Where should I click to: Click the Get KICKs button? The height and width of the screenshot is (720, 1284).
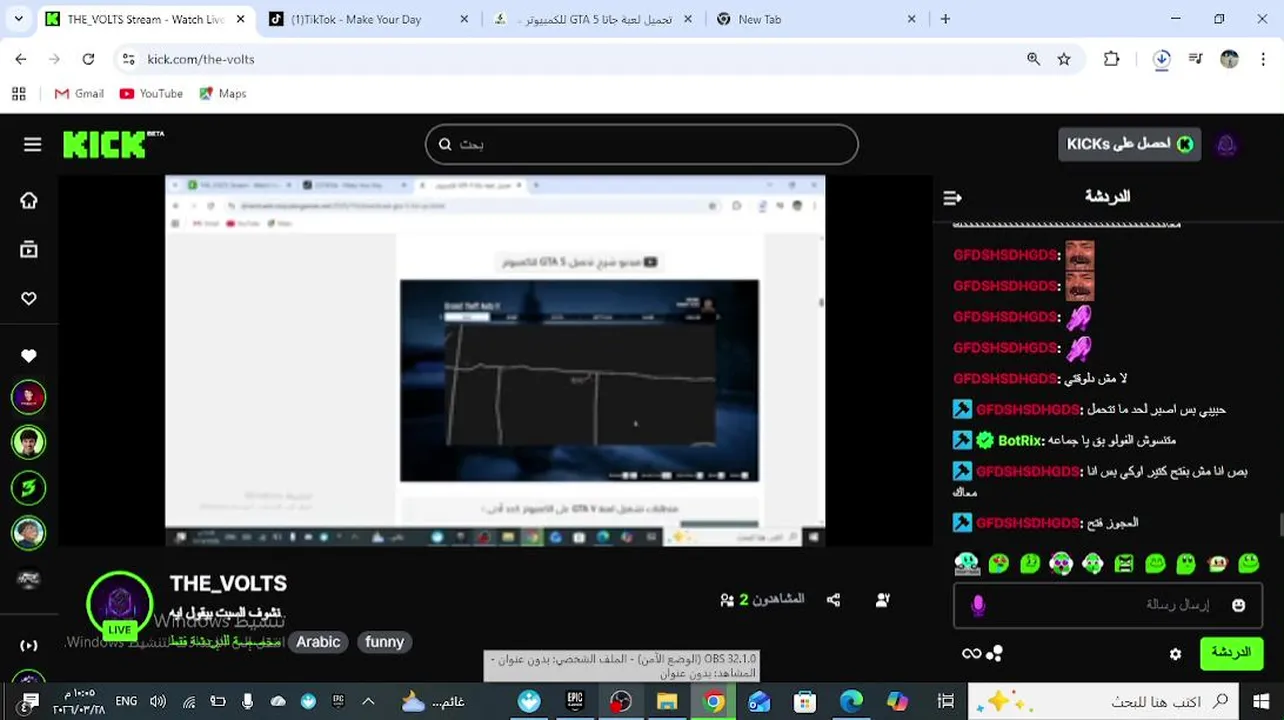click(1130, 144)
